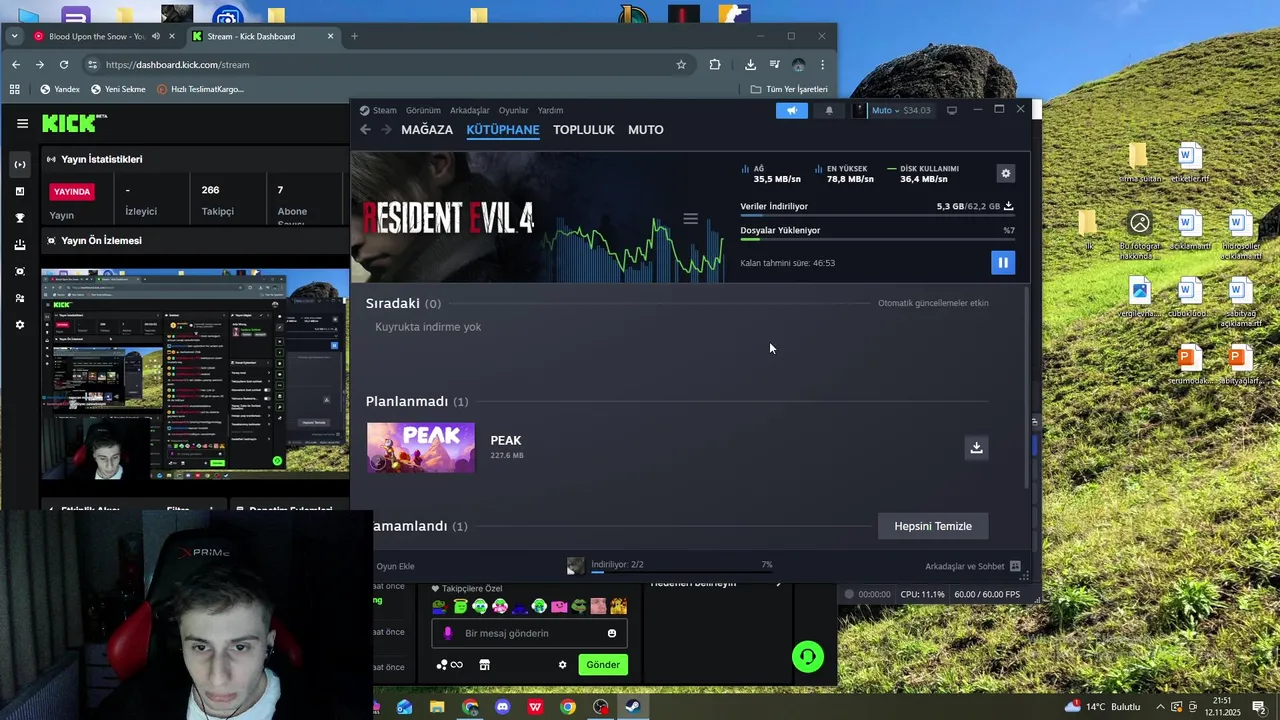Screen dimensions: 1280x720
Task: Reload the Kick dashboard page
Action: [x=64, y=65]
